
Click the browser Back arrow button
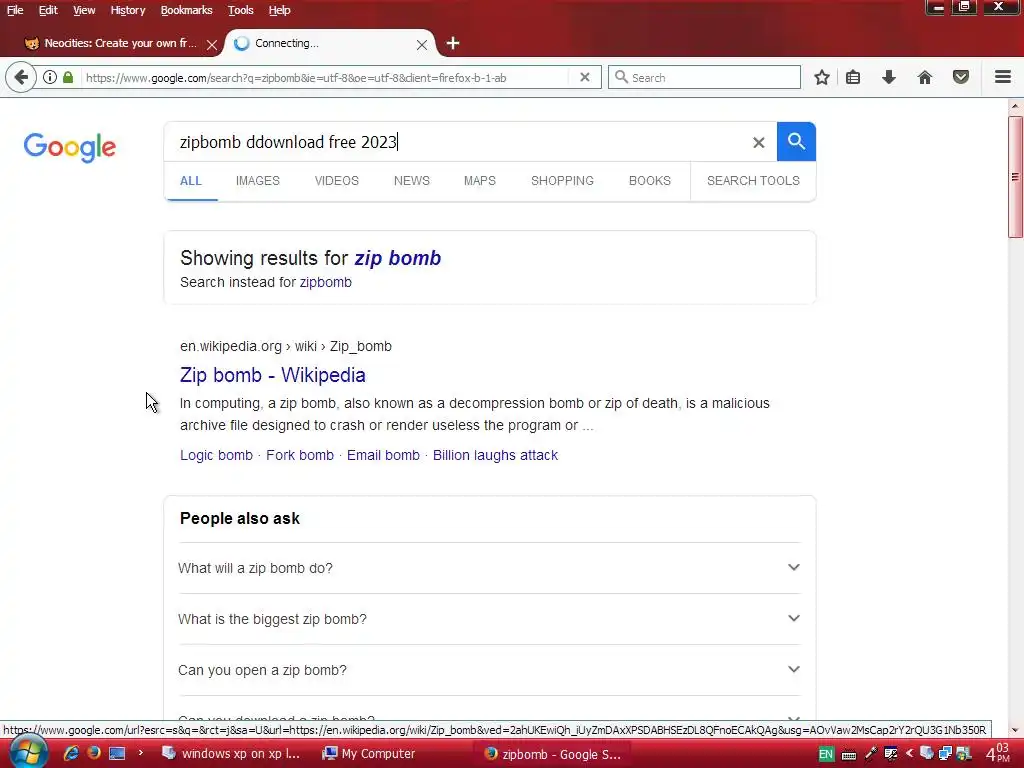coord(21,78)
